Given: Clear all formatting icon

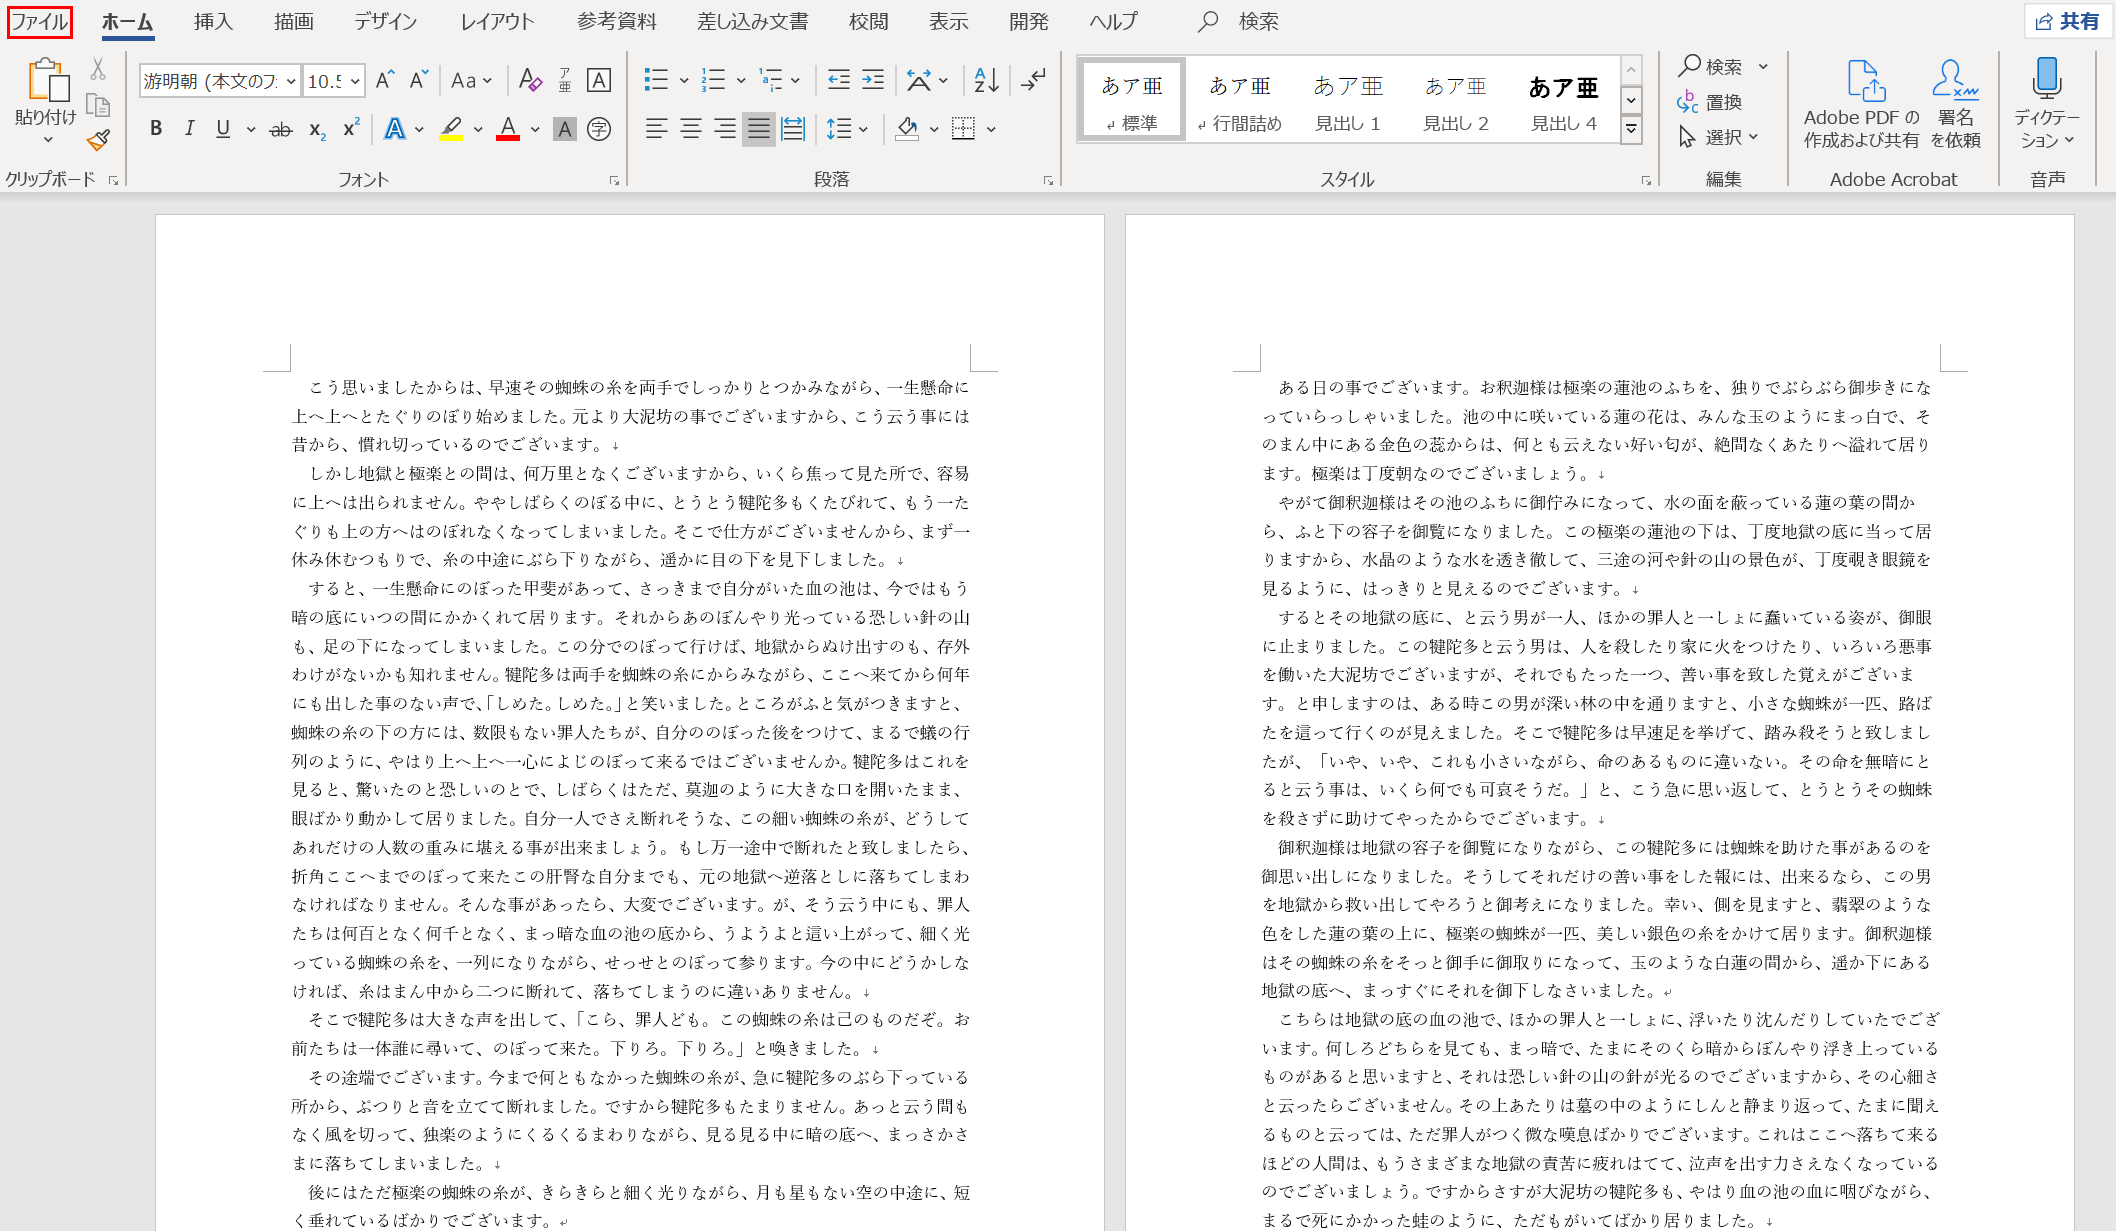Looking at the screenshot, I should coord(530,81).
